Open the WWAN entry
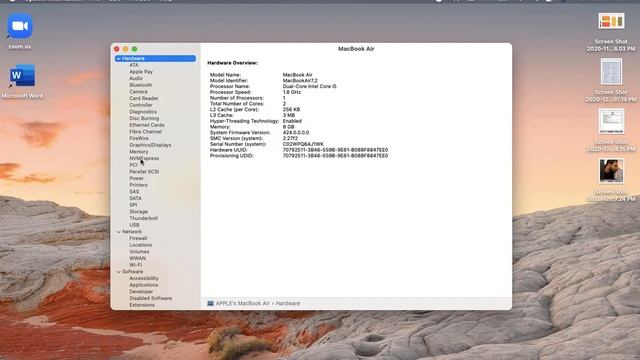This screenshot has height=360, width=640. pyautogui.click(x=138, y=258)
